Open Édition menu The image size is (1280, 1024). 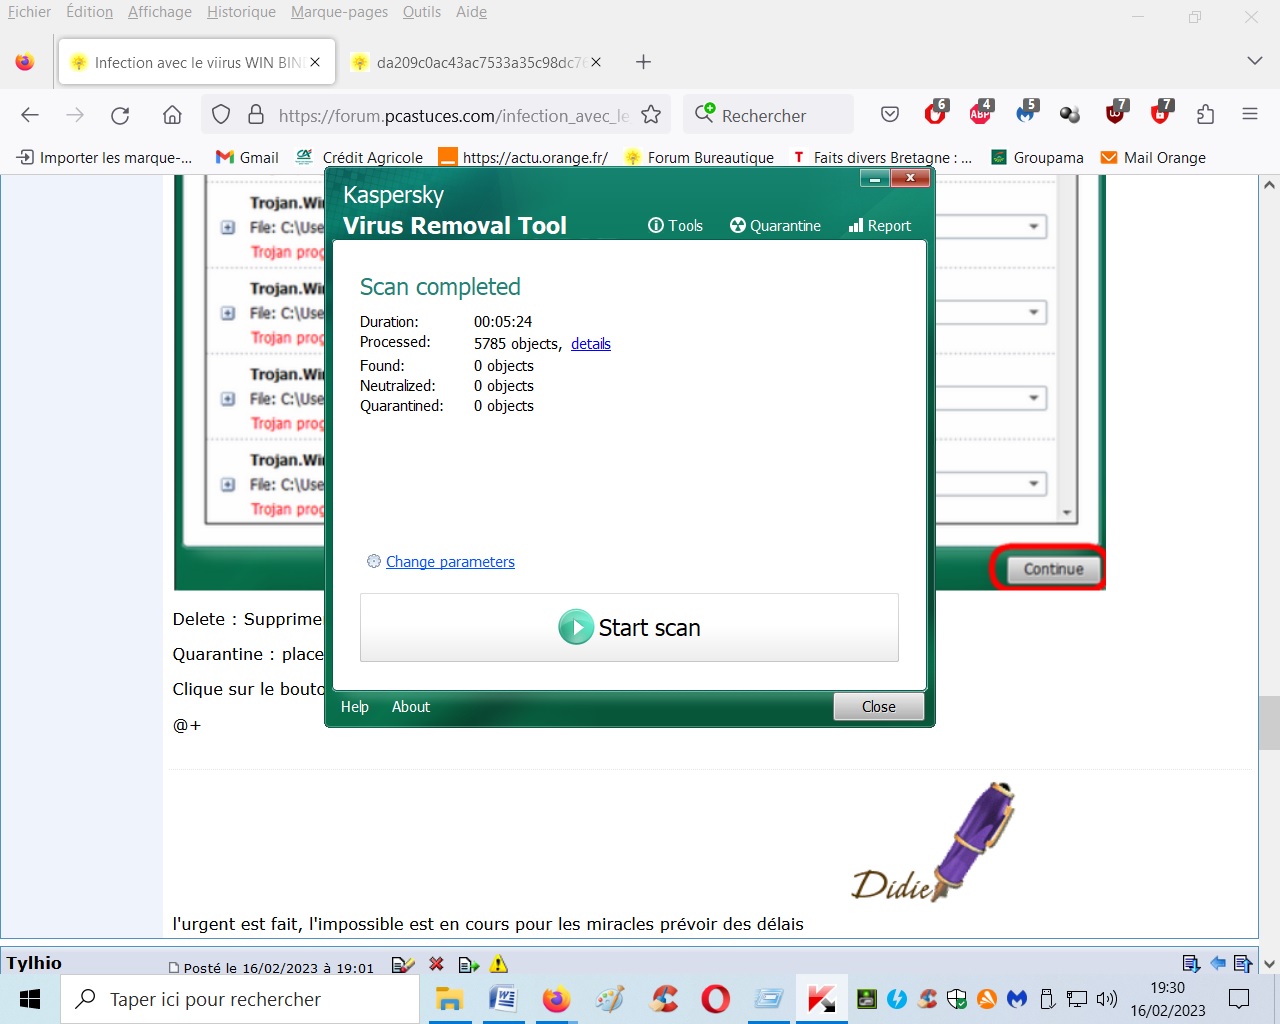89,12
